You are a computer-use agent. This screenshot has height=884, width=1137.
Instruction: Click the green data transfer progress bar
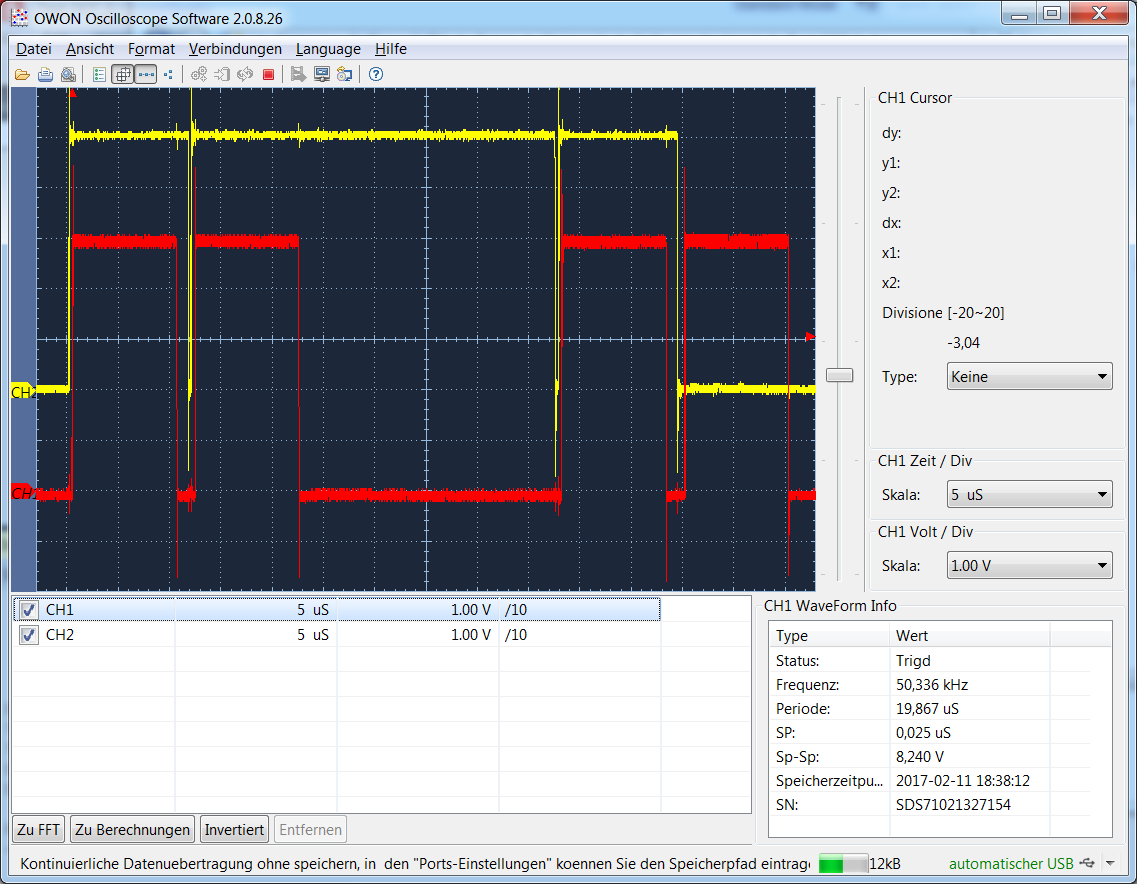pos(843,864)
